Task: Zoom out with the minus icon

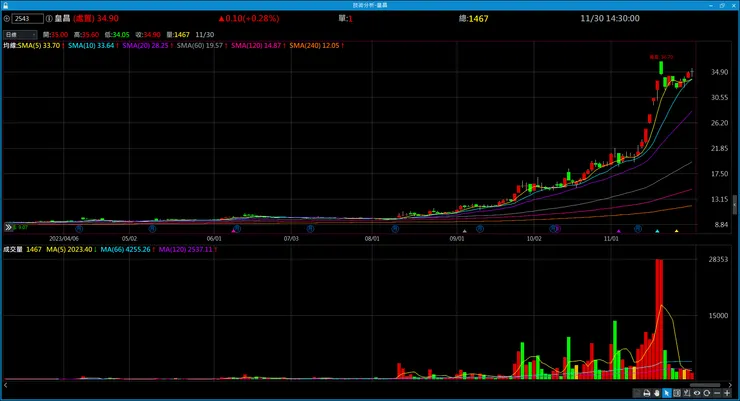Action: coord(717,393)
